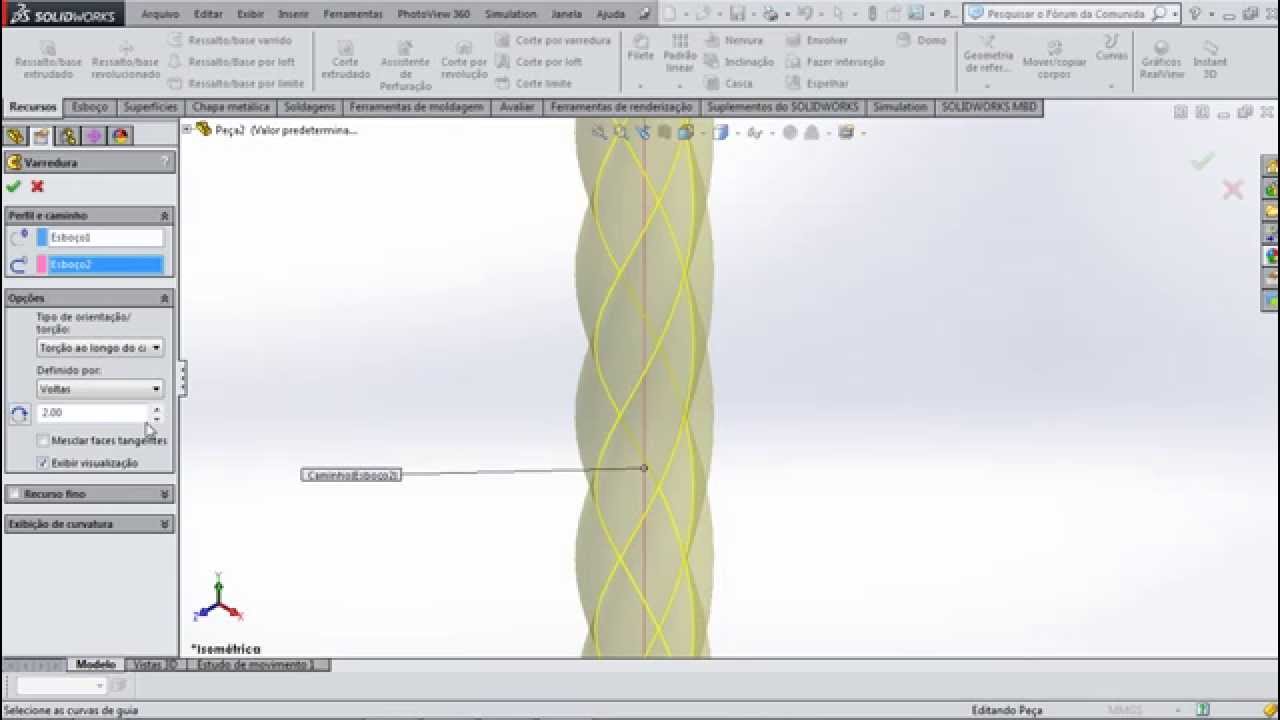
Task: Select the Curvas tool in the ribbon
Action: point(1111,48)
